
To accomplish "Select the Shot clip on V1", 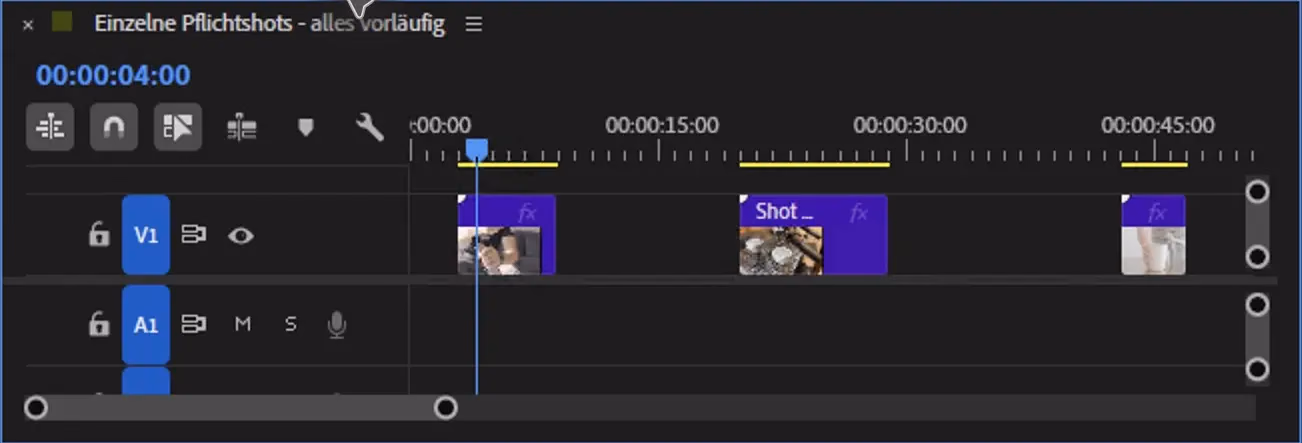I will click(813, 235).
